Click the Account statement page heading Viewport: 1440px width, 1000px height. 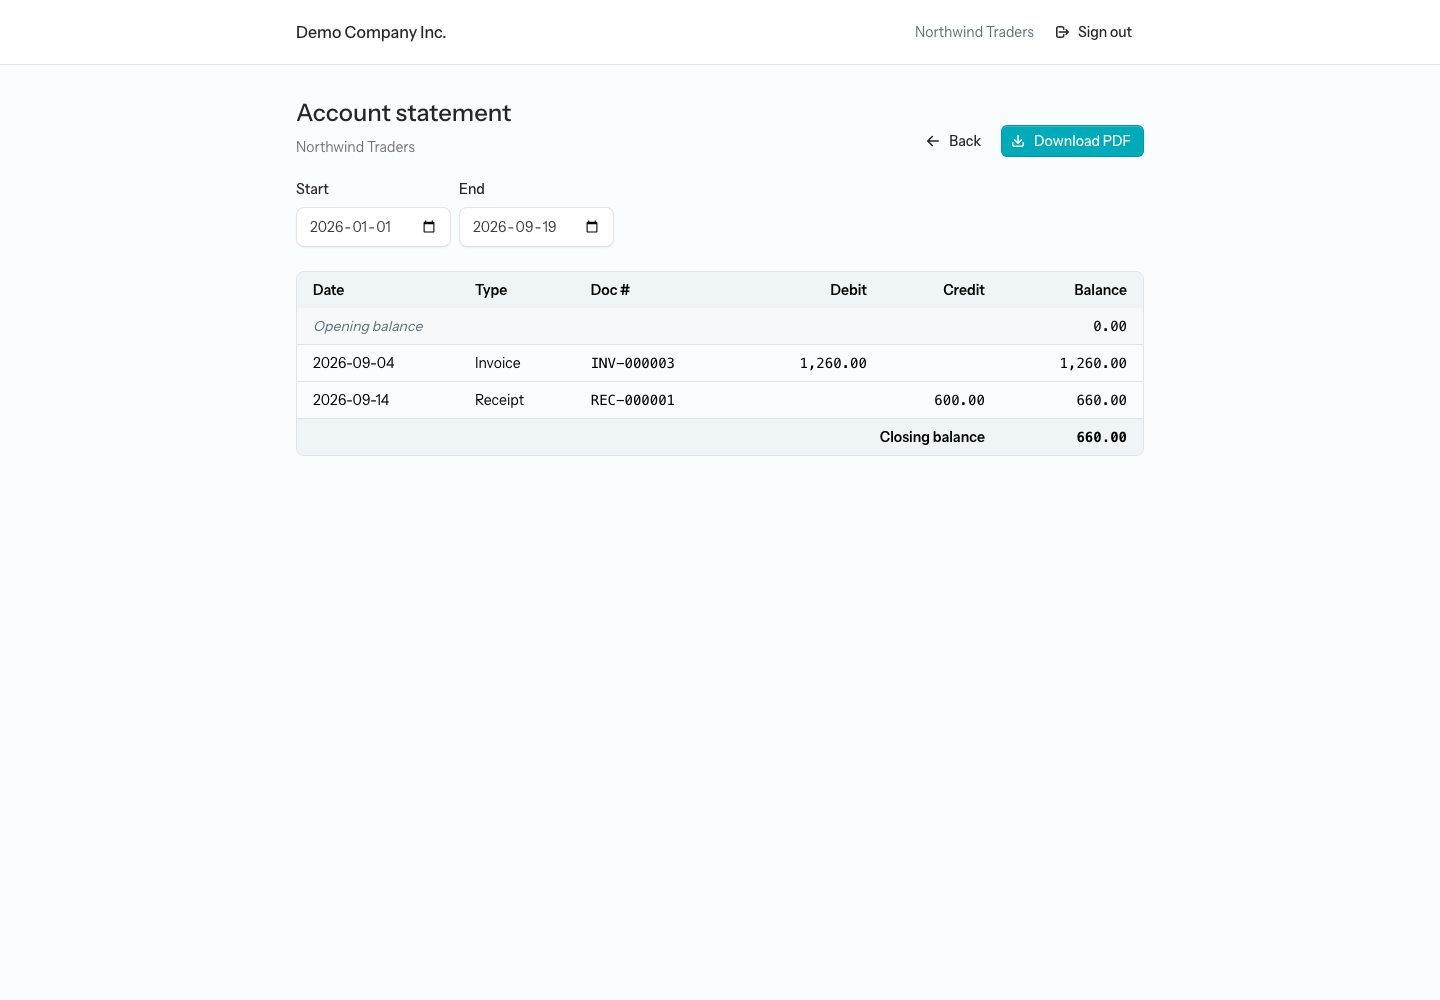tap(404, 113)
